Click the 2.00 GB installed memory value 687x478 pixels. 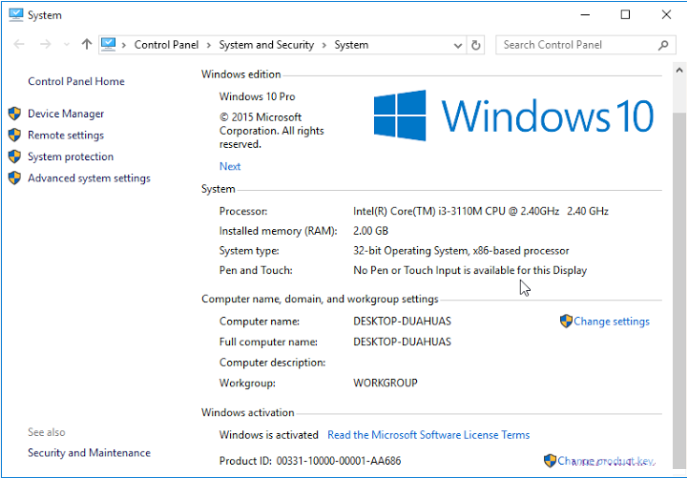(x=371, y=231)
